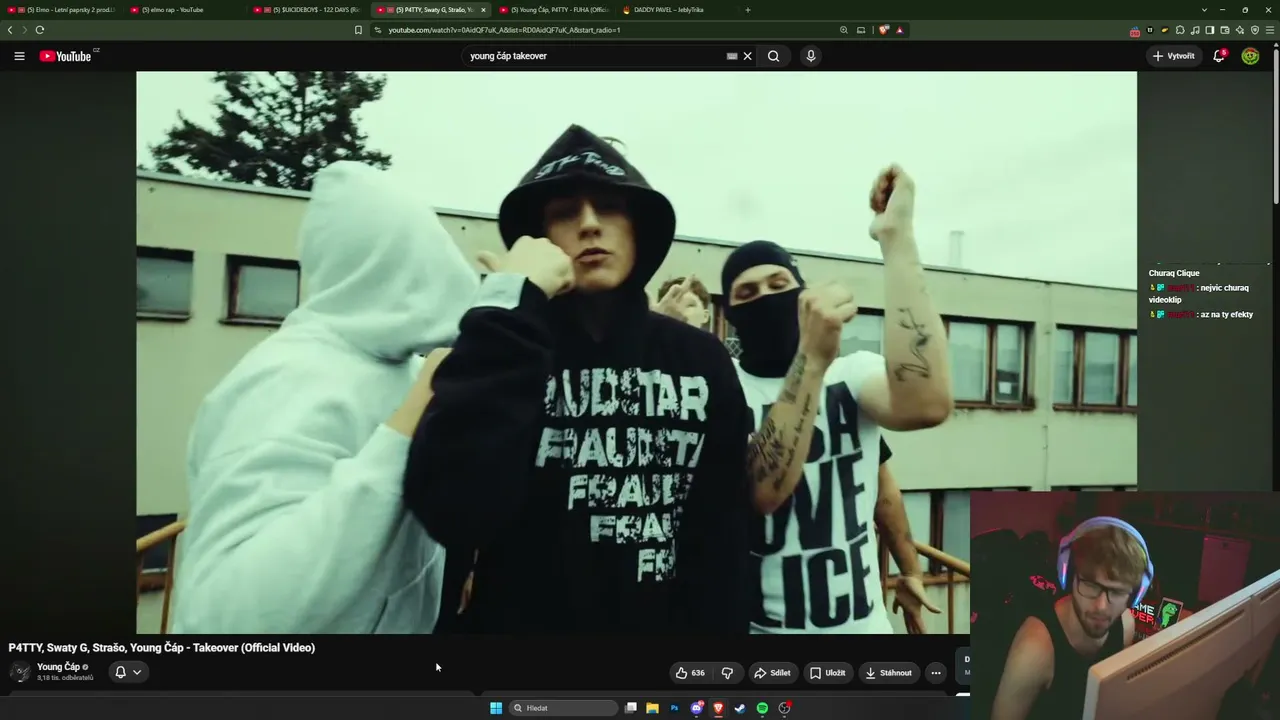Open Brave Leo AI sparkle icon

(1240, 30)
